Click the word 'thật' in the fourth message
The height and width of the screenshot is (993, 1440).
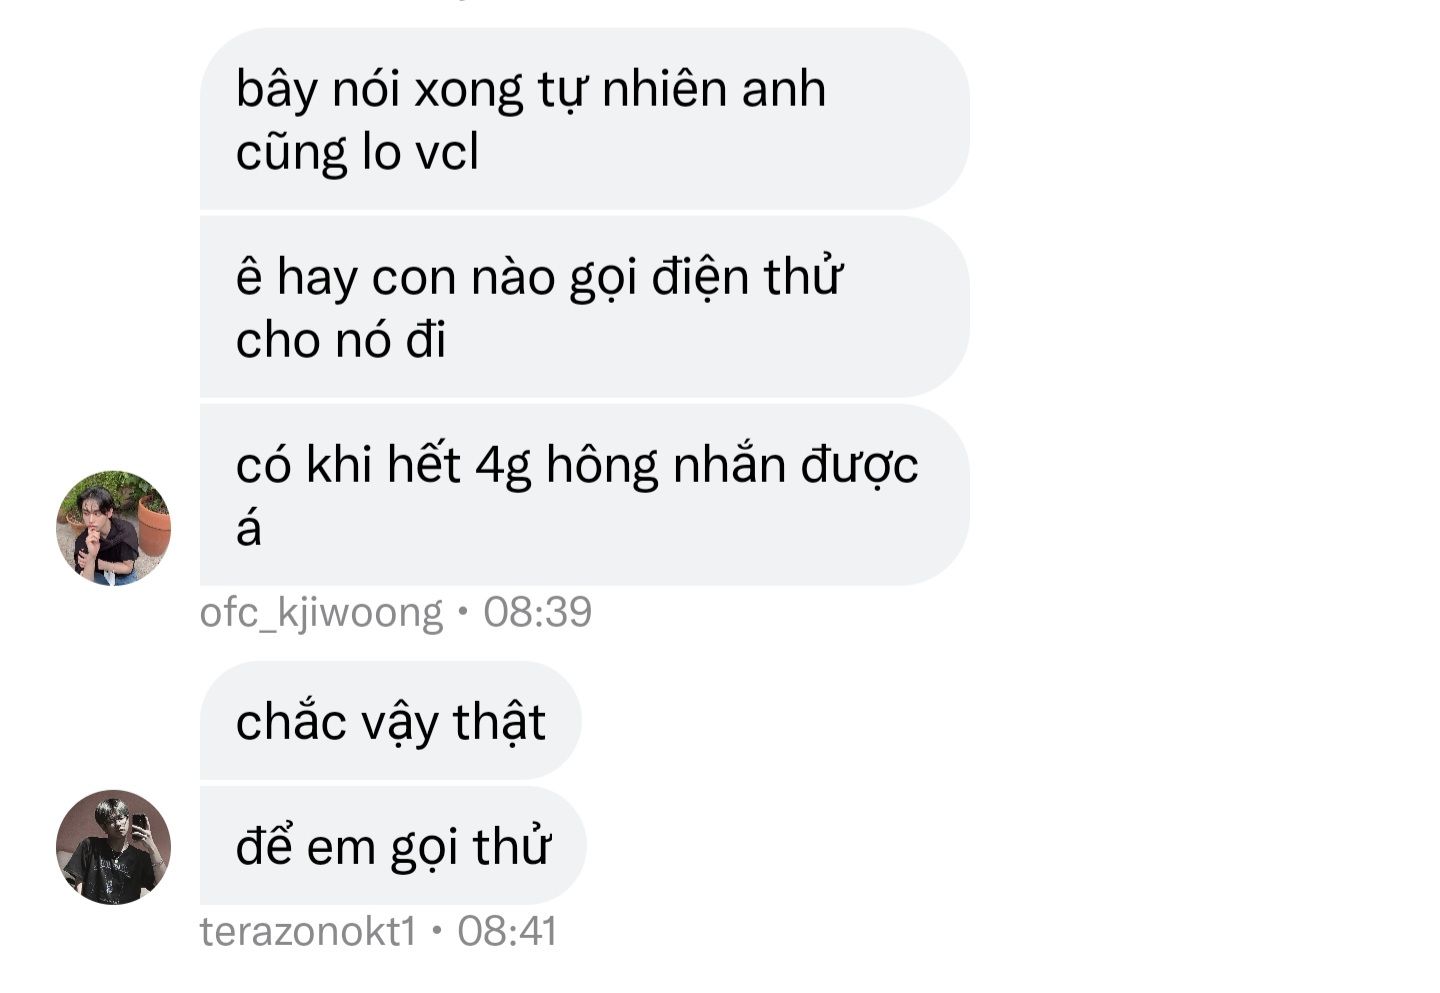[499, 722]
